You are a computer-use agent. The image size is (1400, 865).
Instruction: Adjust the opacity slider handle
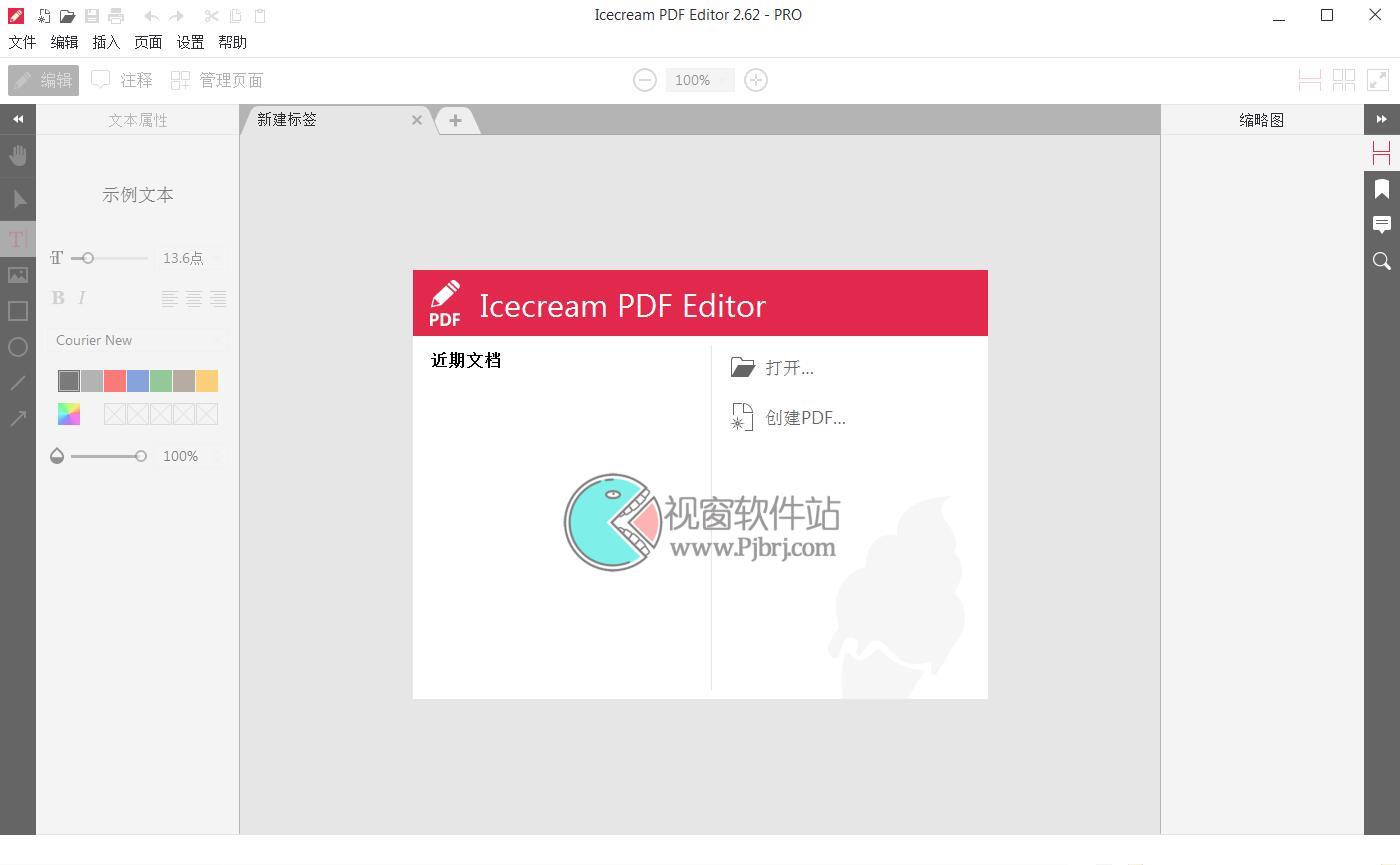coord(141,456)
